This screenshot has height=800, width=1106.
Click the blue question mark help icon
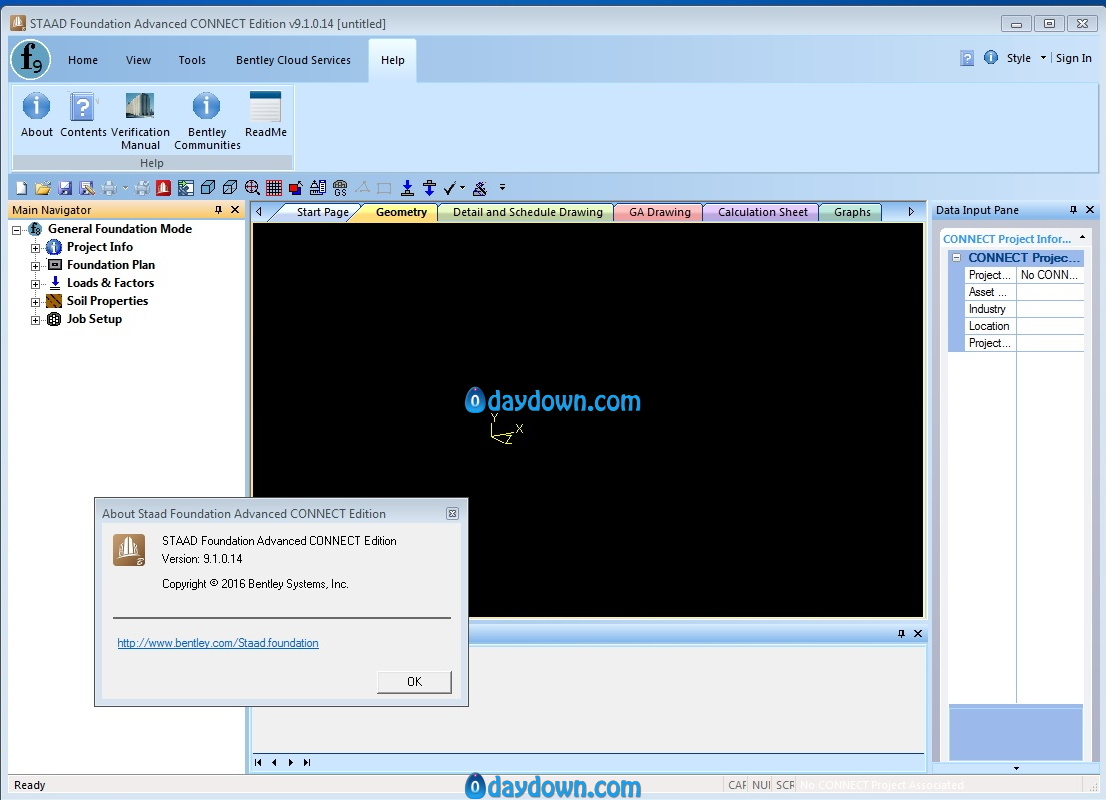[x=967, y=58]
